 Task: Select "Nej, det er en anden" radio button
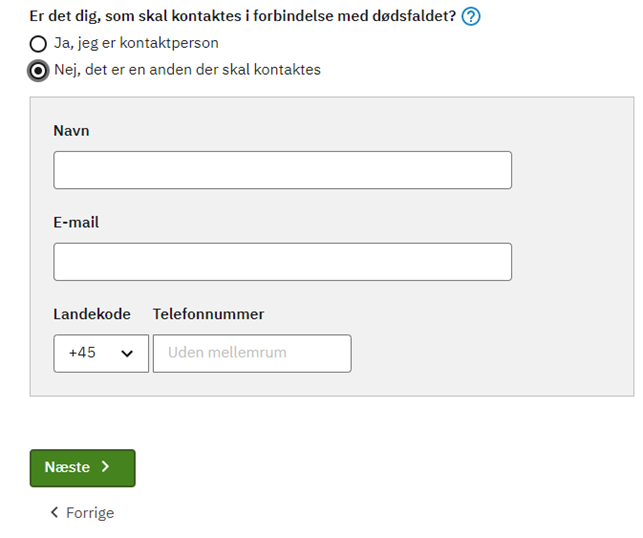click(x=38, y=71)
